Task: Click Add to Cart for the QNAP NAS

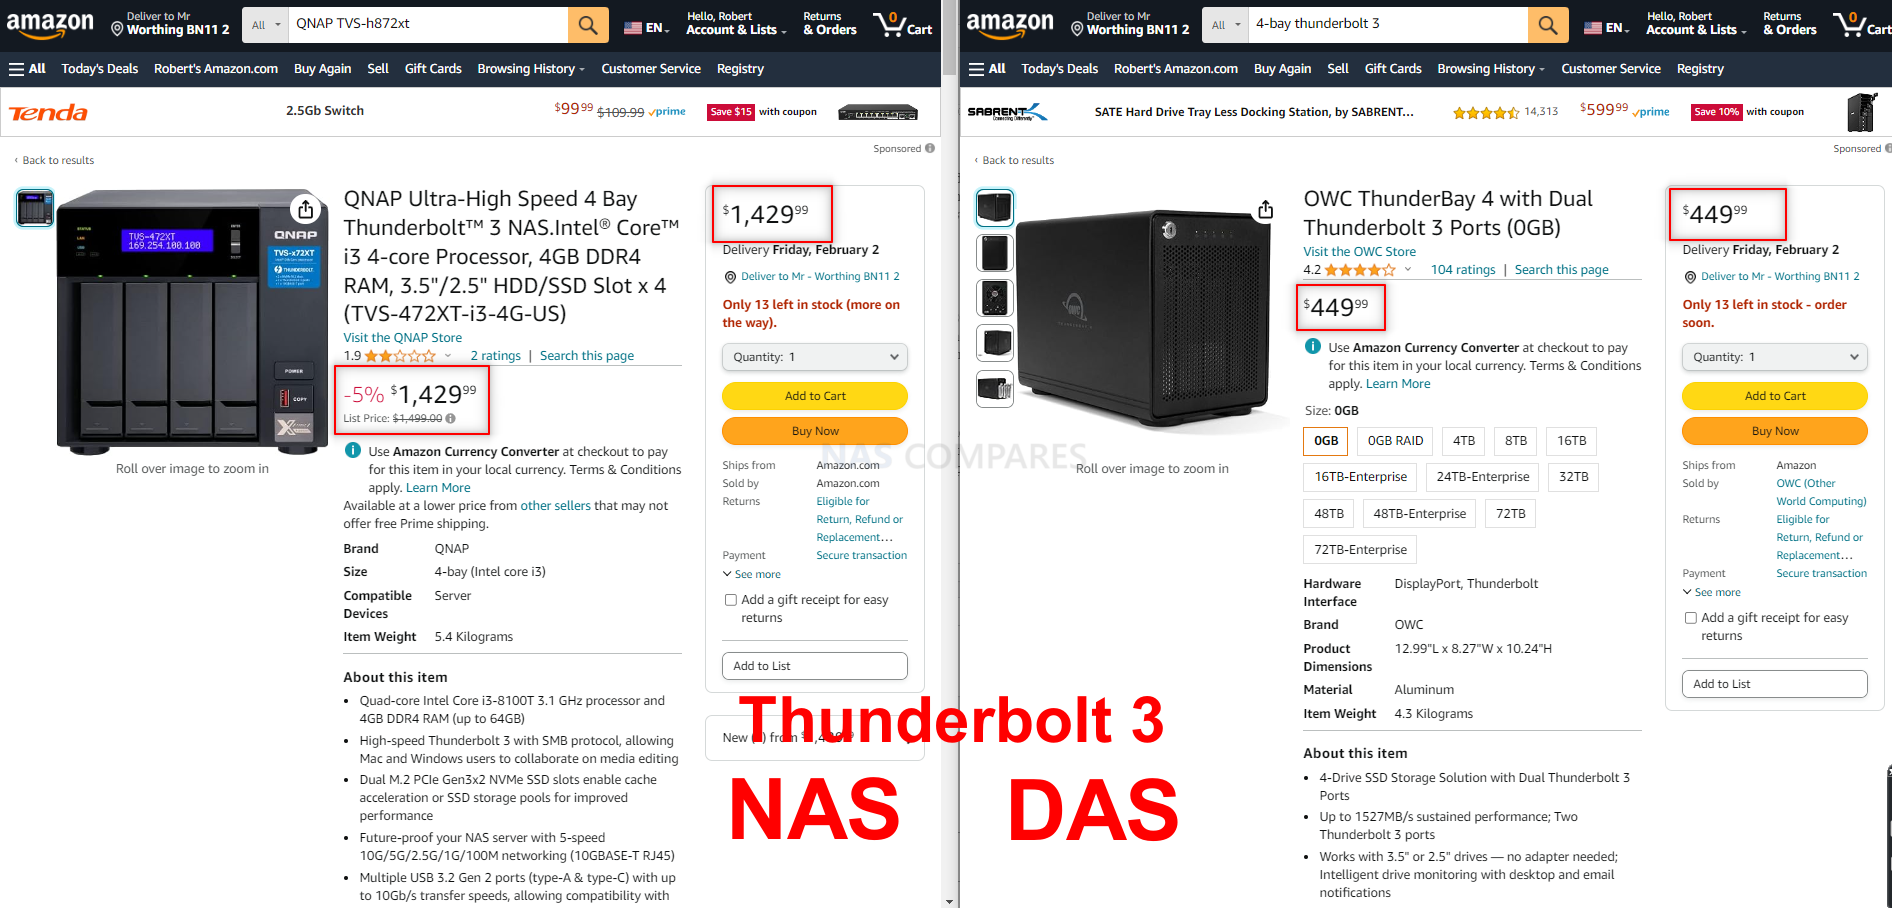Action: click(x=815, y=396)
